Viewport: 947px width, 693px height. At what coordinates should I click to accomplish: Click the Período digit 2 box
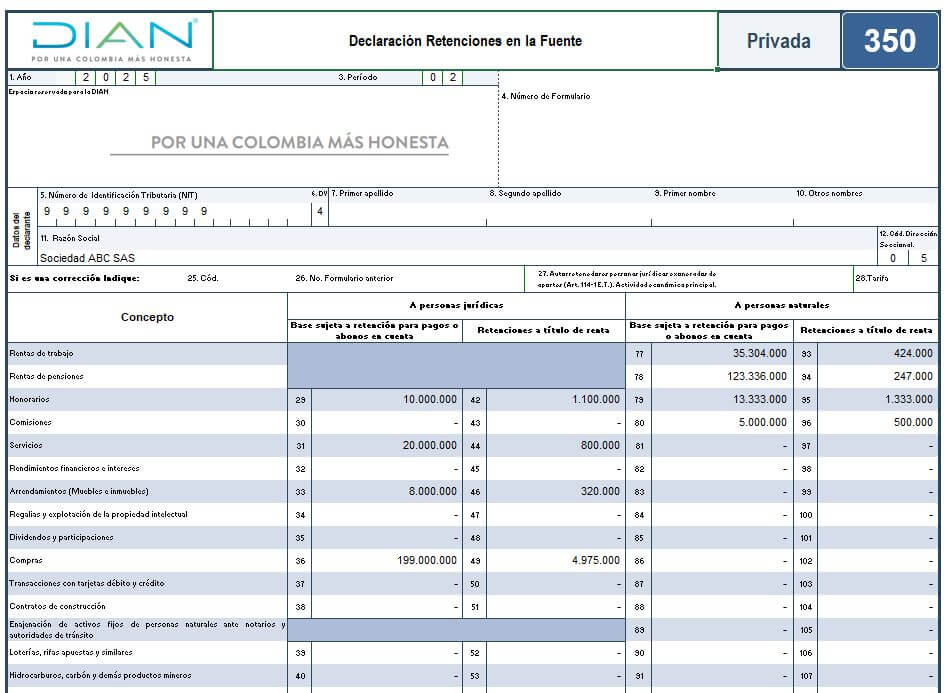452,77
